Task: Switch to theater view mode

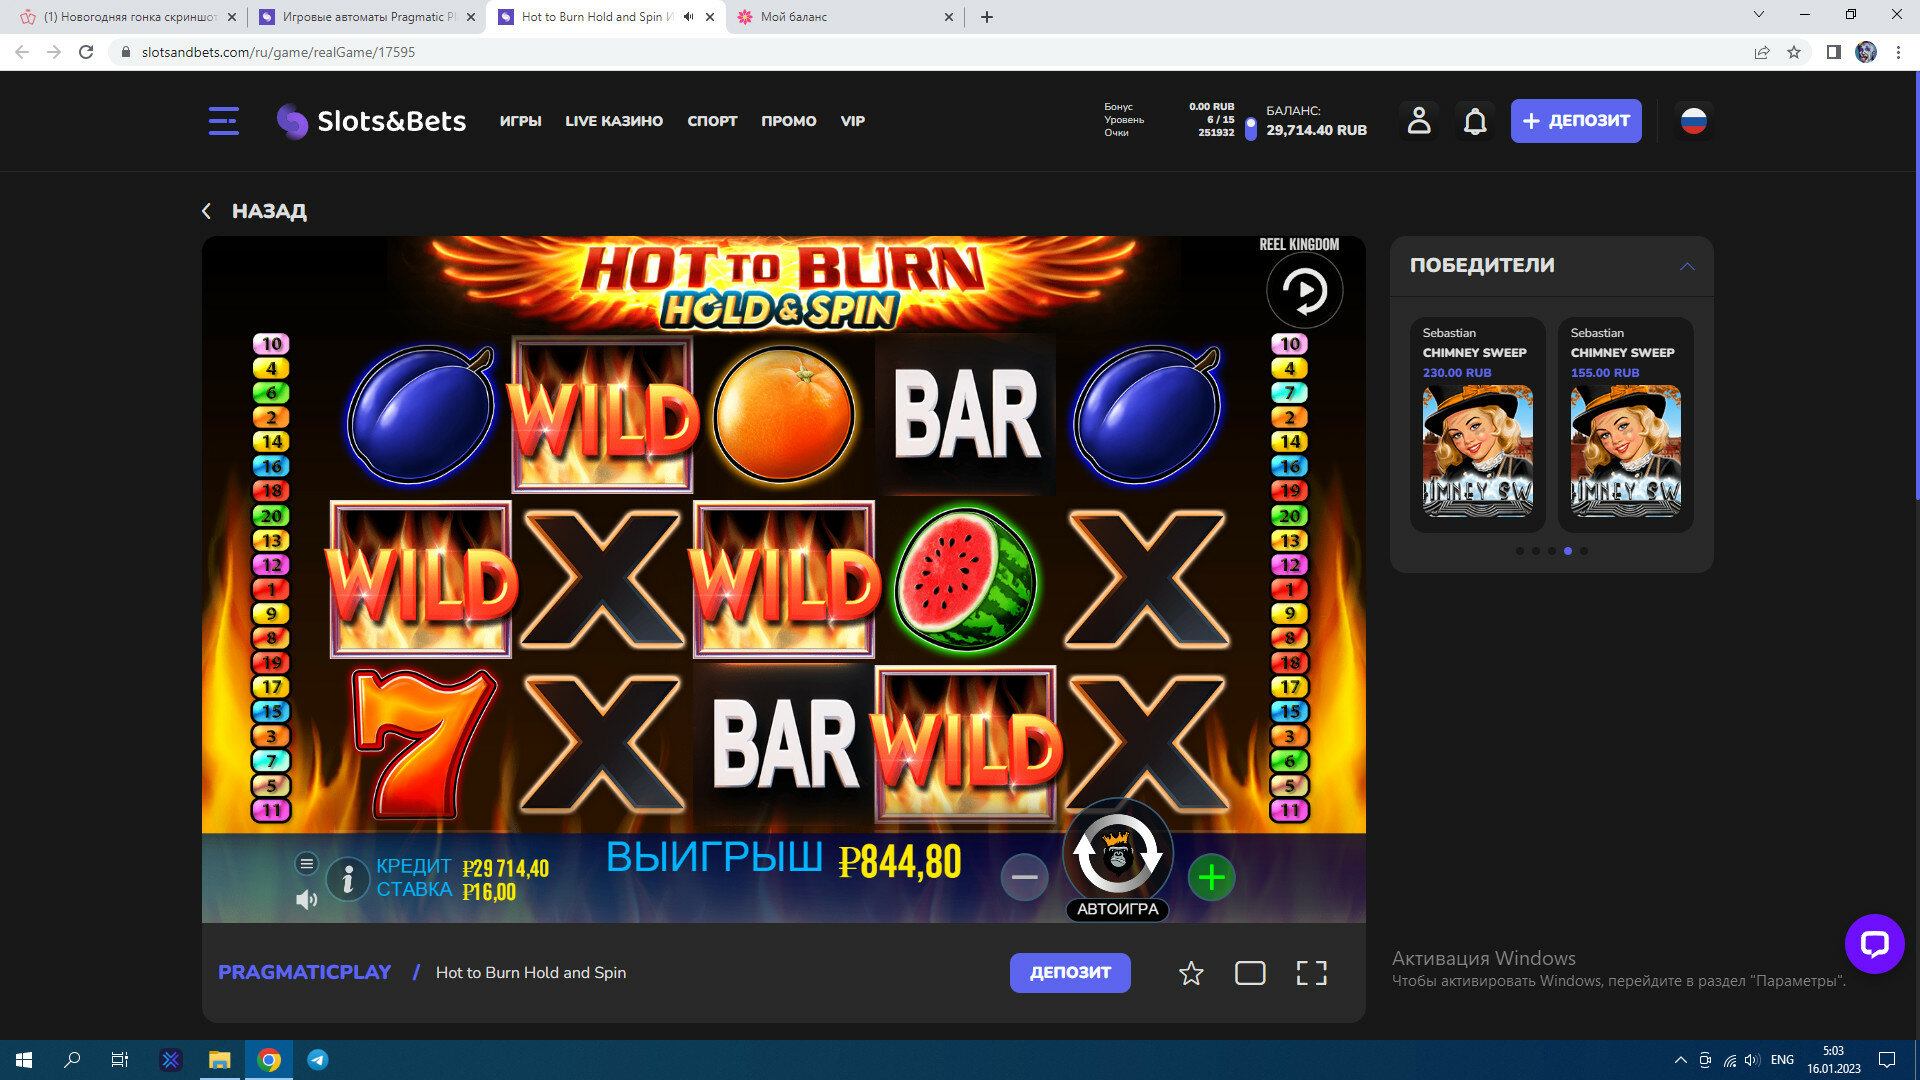Action: coord(1250,973)
